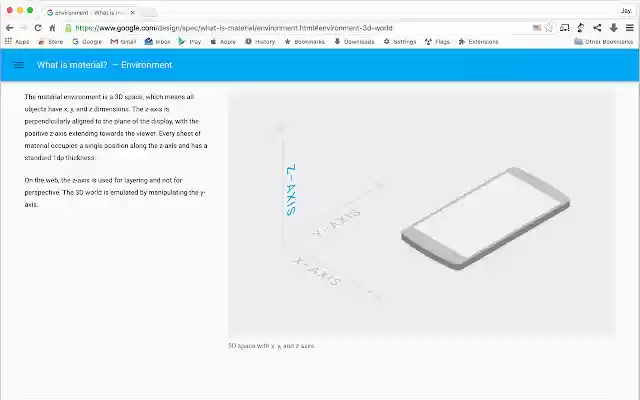Open the History bookmark

(x=260, y=41)
